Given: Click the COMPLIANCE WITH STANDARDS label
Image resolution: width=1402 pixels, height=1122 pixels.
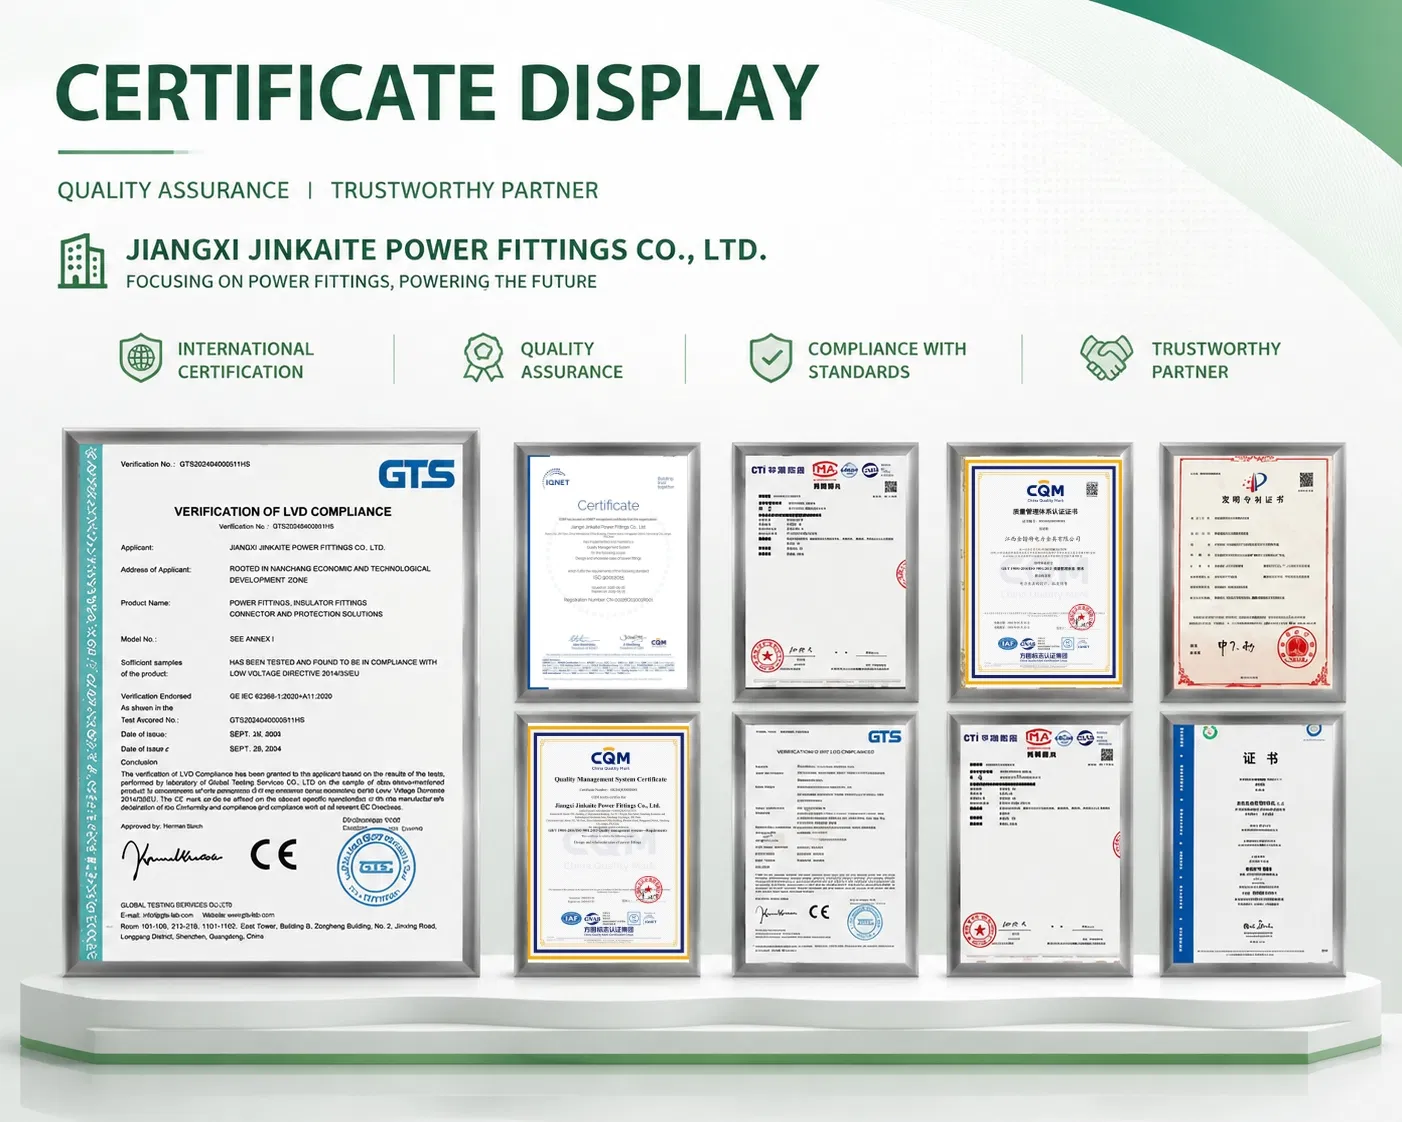Looking at the screenshot, I should tap(887, 360).
